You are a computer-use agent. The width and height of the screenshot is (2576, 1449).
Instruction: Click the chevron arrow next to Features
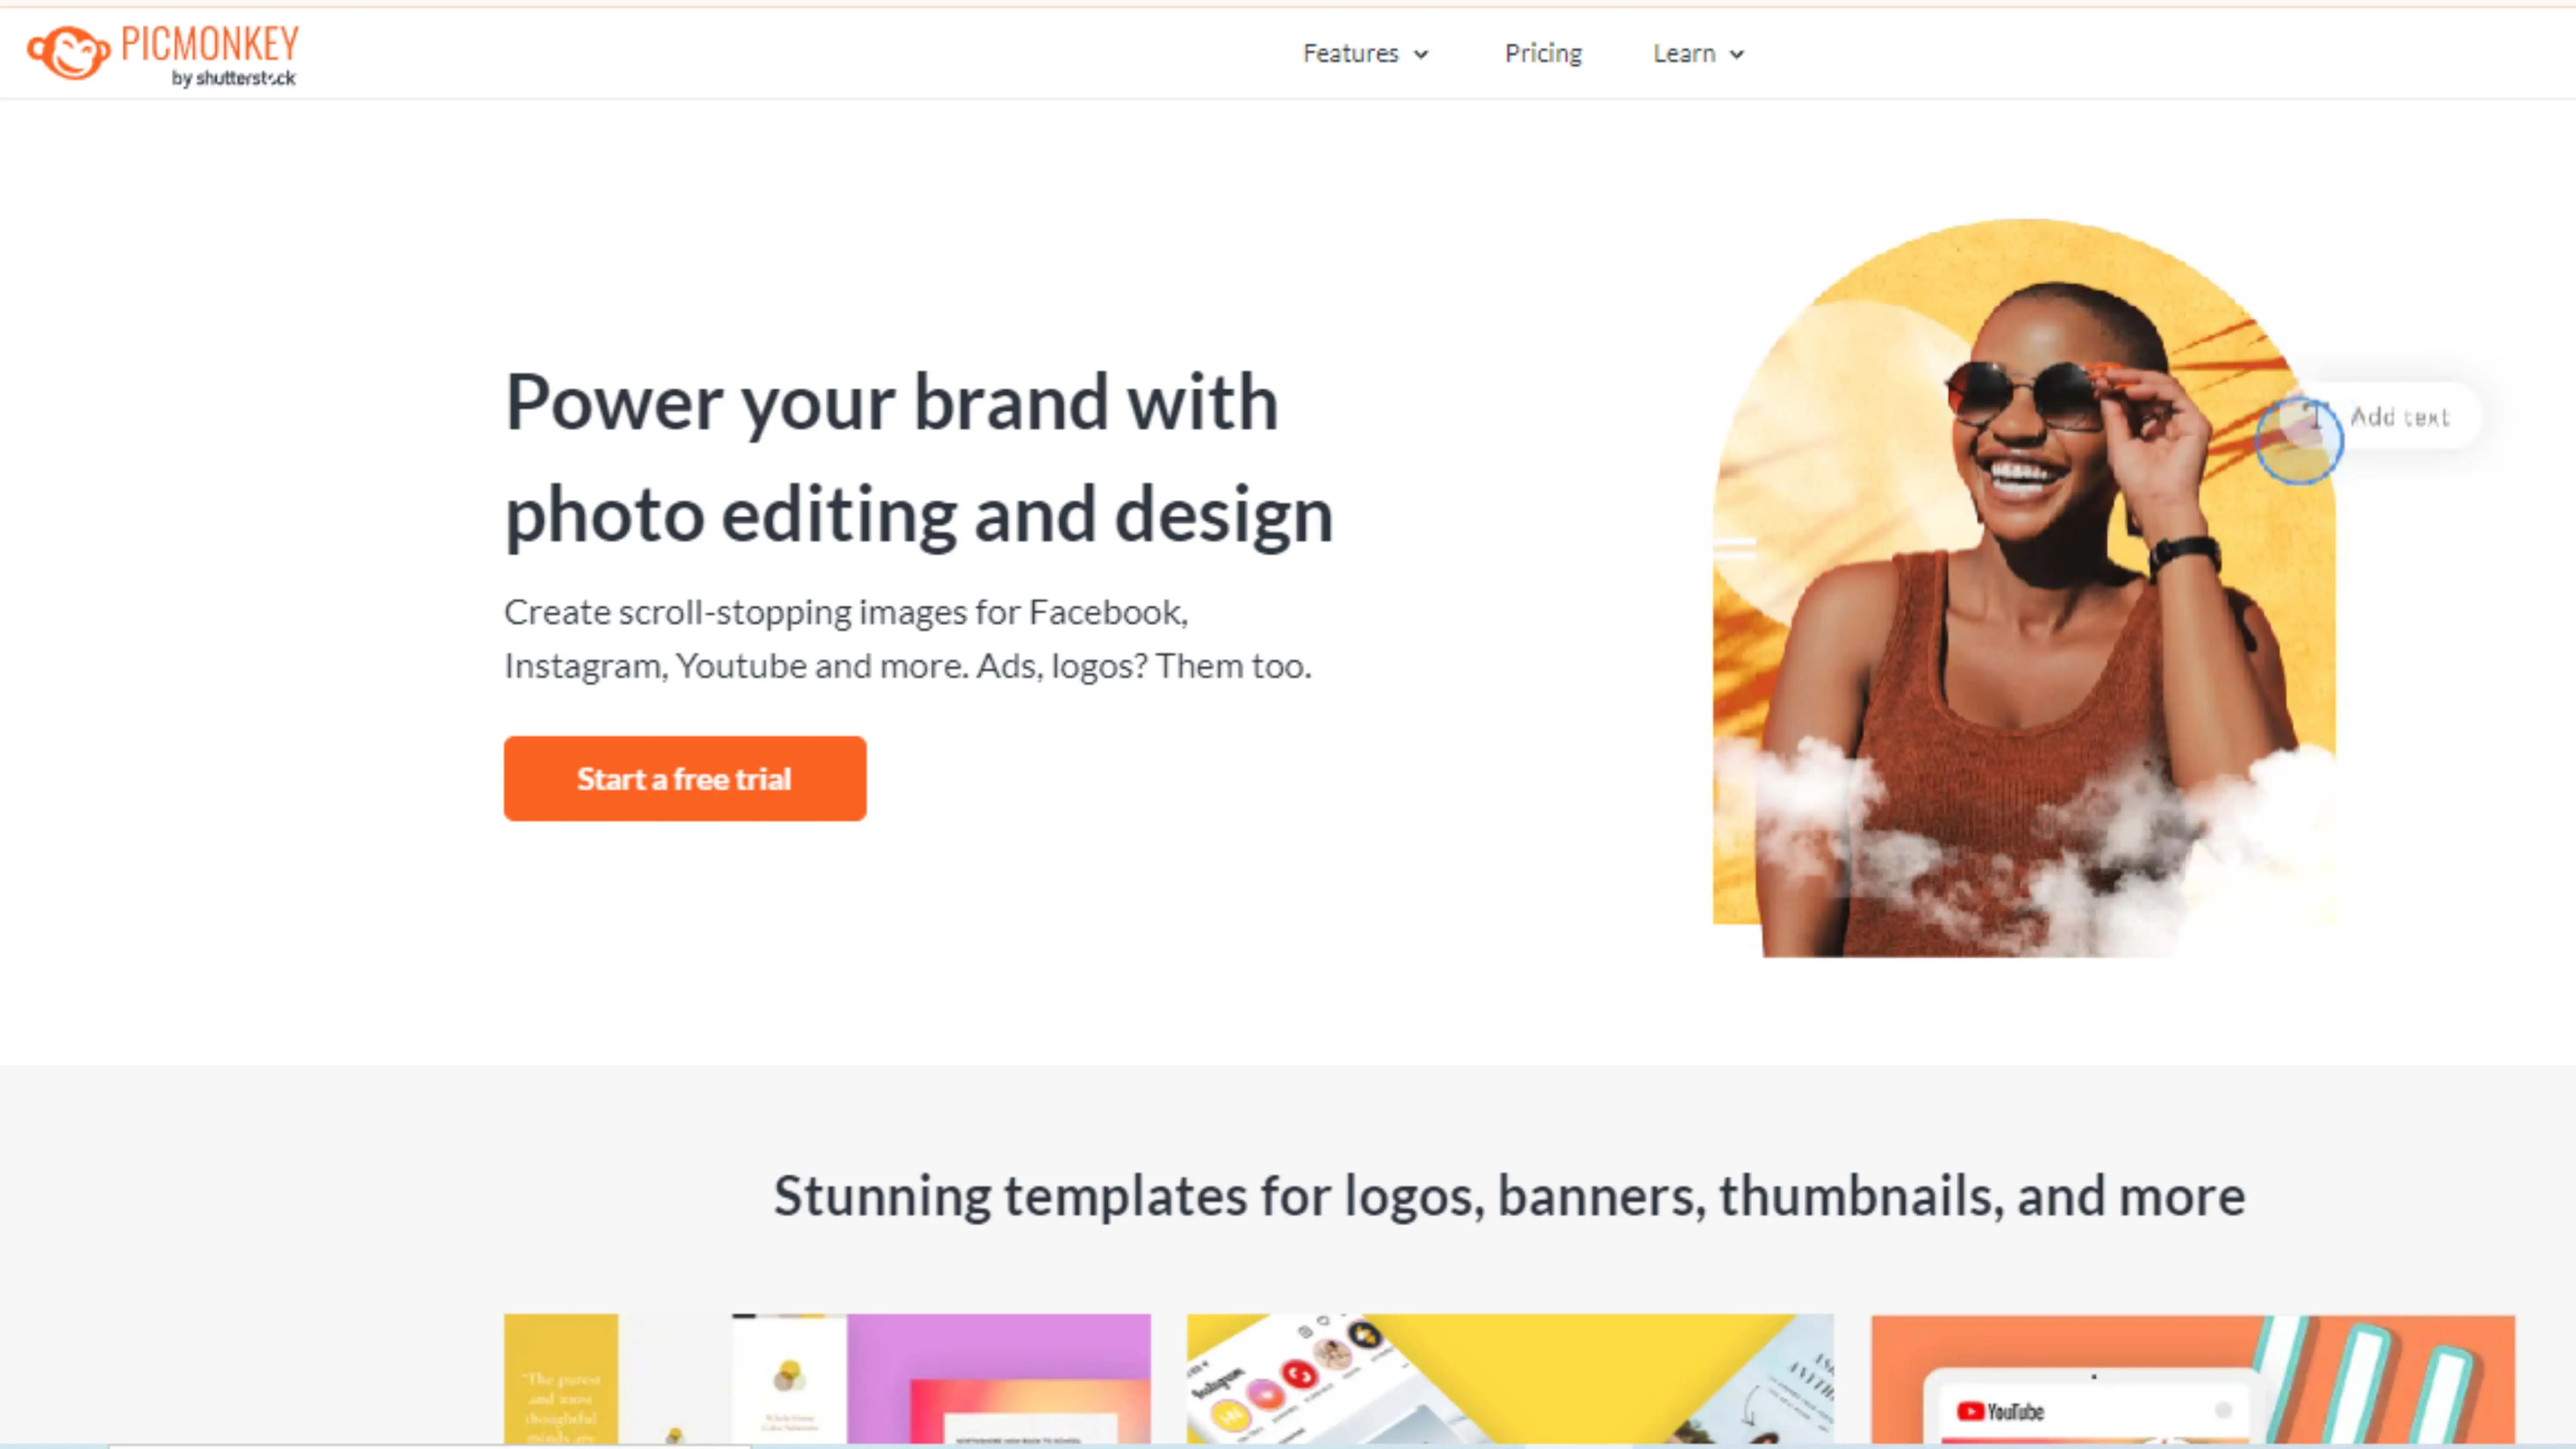click(1421, 55)
